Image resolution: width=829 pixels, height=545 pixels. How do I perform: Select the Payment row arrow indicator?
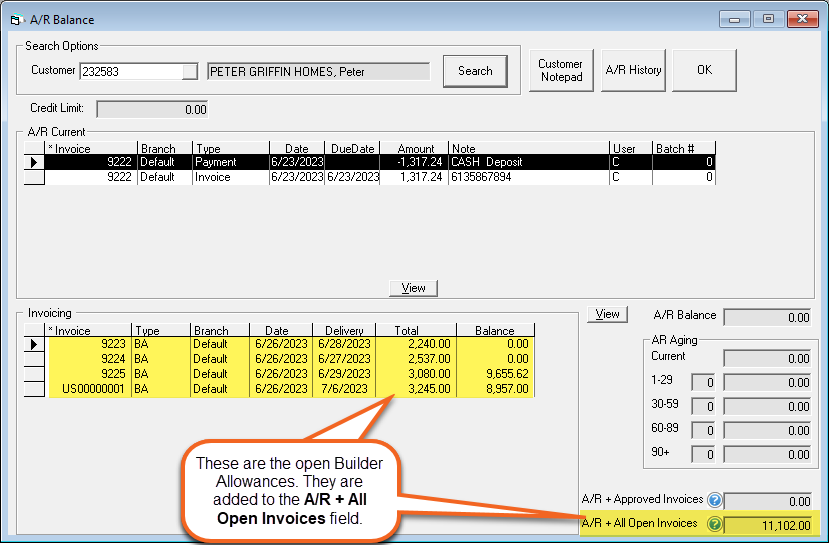click(34, 162)
